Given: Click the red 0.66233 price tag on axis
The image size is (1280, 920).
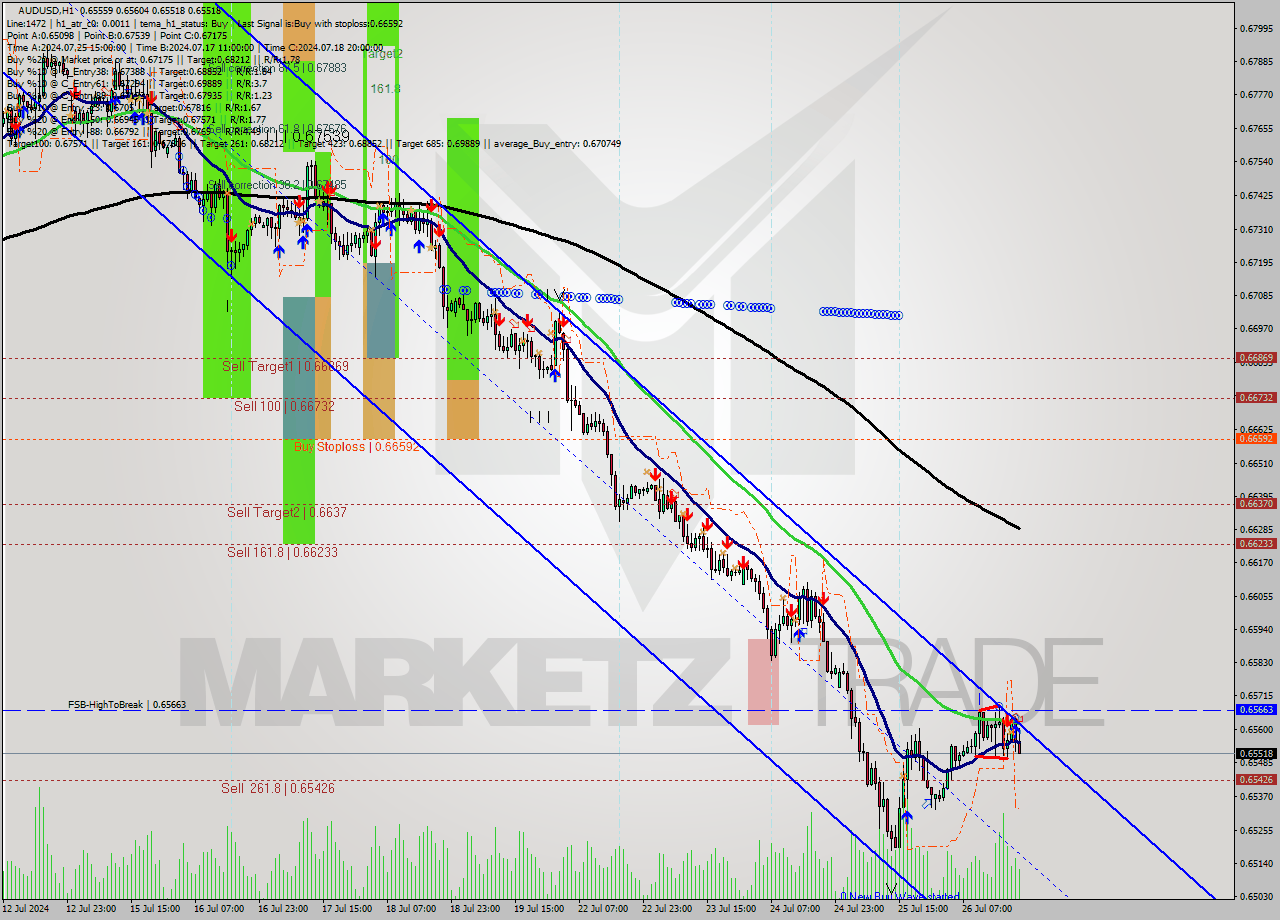Looking at the screenshot, I should tap(1255, 544).
